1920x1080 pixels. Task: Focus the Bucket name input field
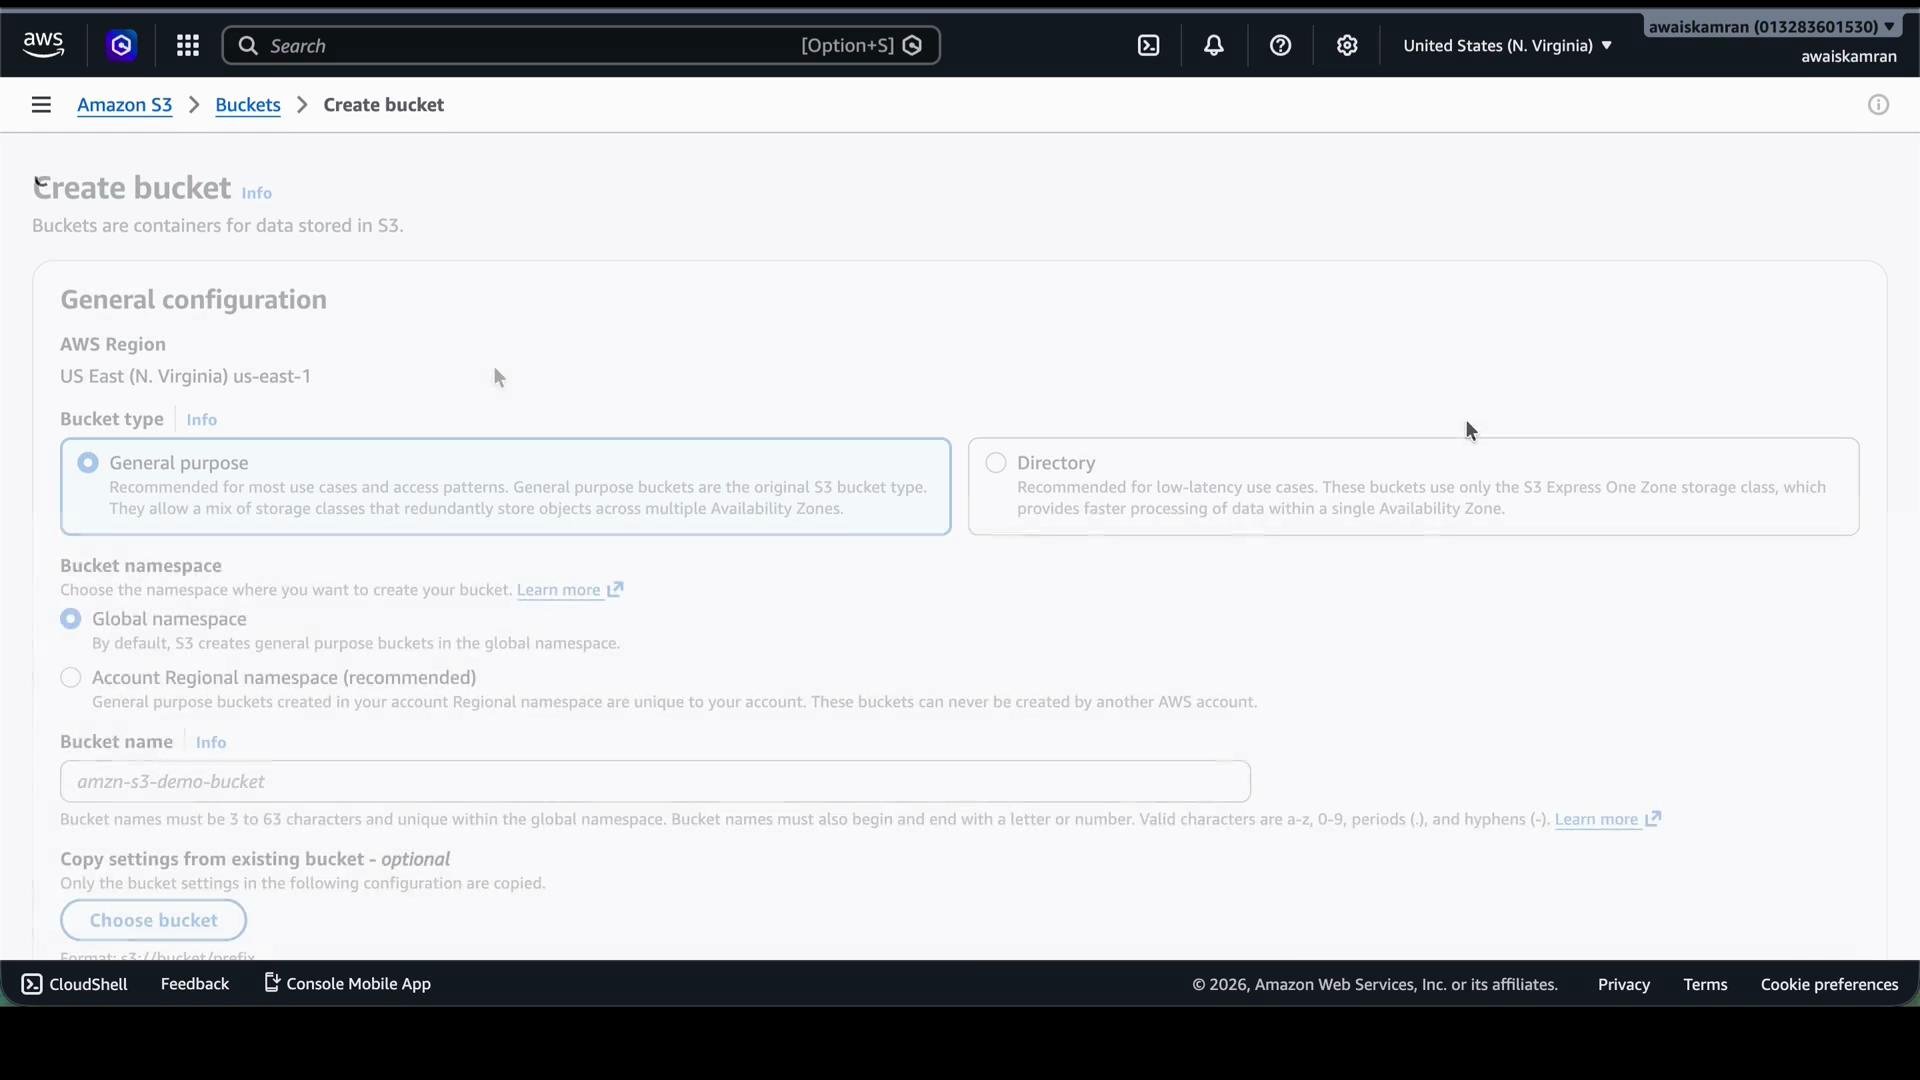pyautogui.click(x=656, y=782)
